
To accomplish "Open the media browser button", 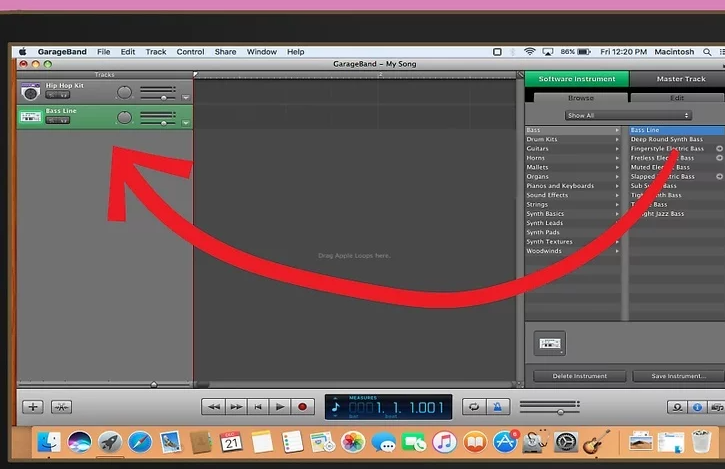I will point(717,407).
